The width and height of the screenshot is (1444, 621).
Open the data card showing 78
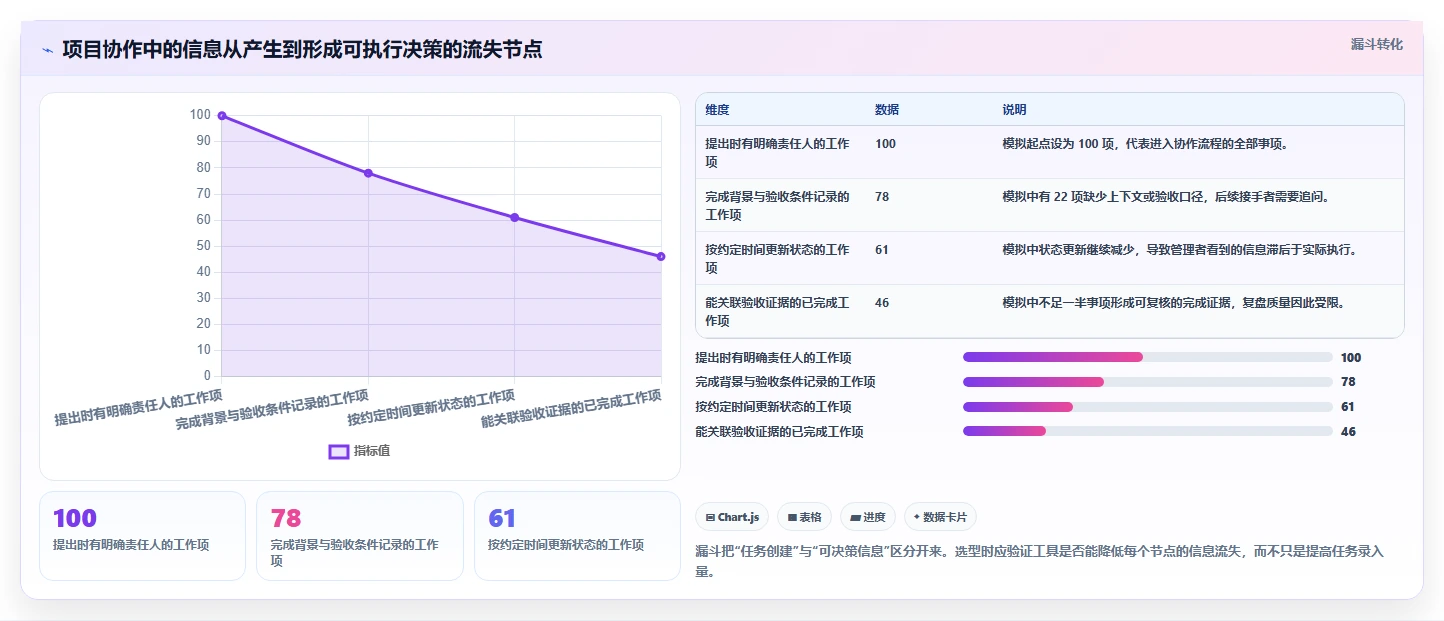click(x=360, y=536)
